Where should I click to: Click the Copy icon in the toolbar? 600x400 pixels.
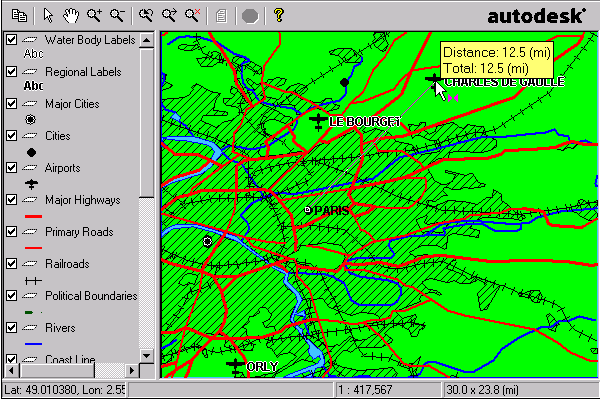coord(20,15)
